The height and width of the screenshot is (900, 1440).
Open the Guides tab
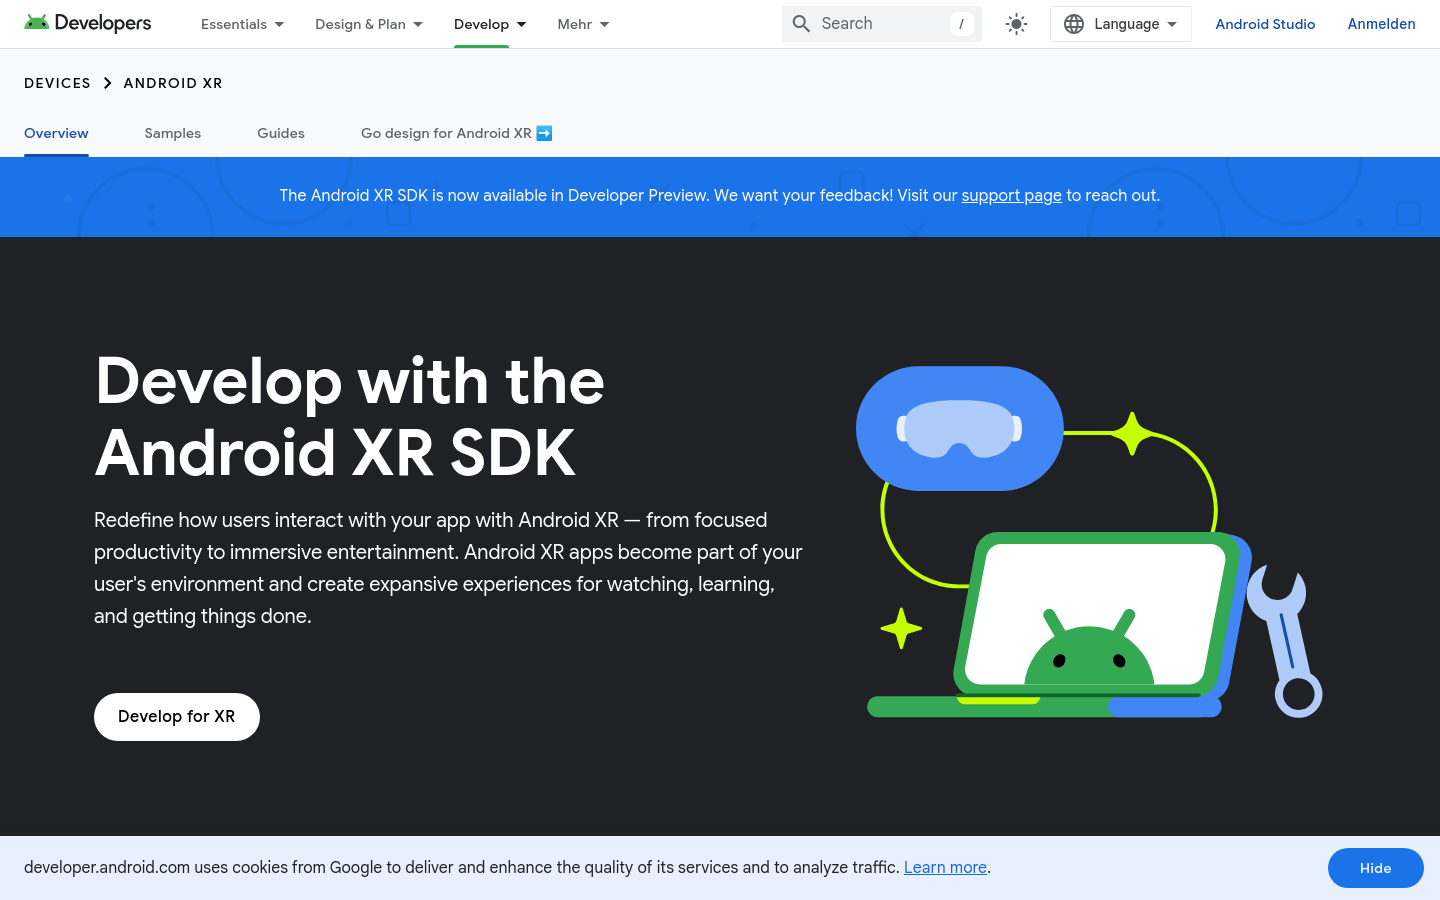click(281, 133)
